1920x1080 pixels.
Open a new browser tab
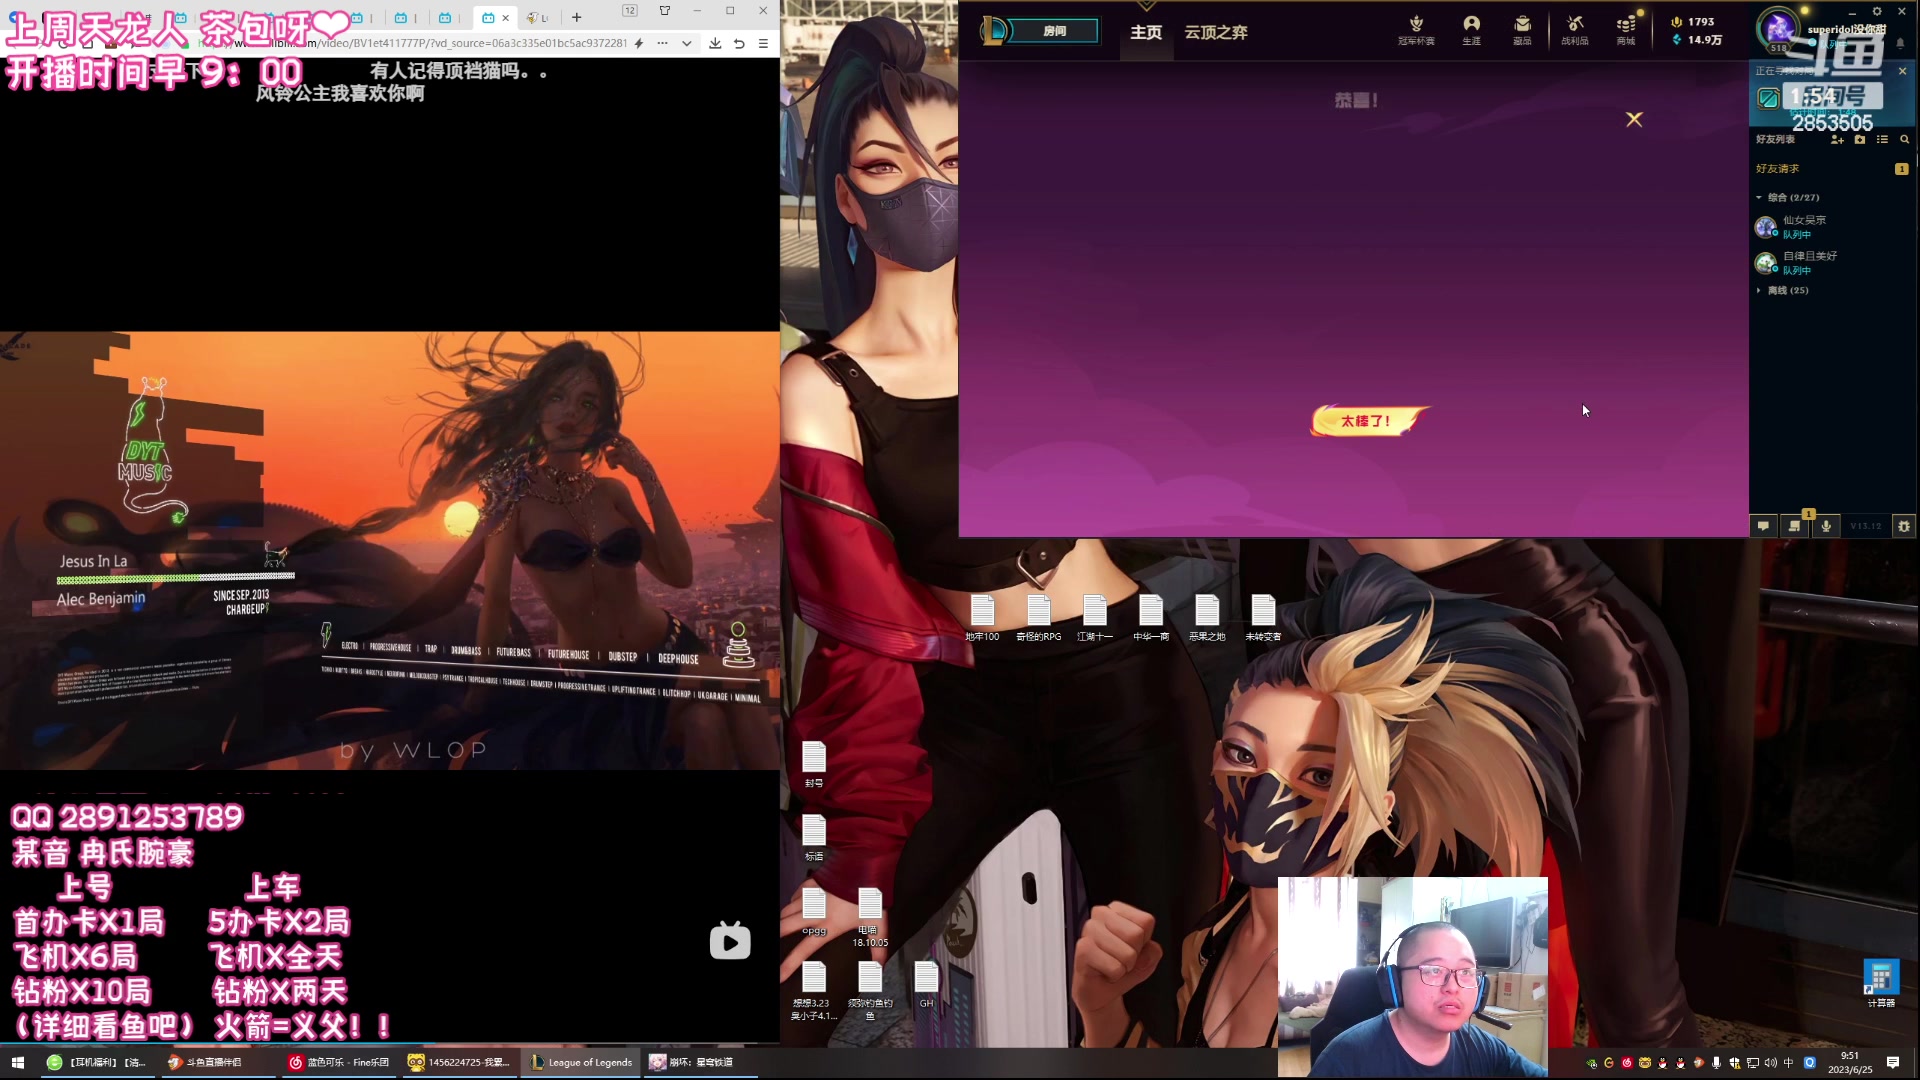click(x=577, y=17)
